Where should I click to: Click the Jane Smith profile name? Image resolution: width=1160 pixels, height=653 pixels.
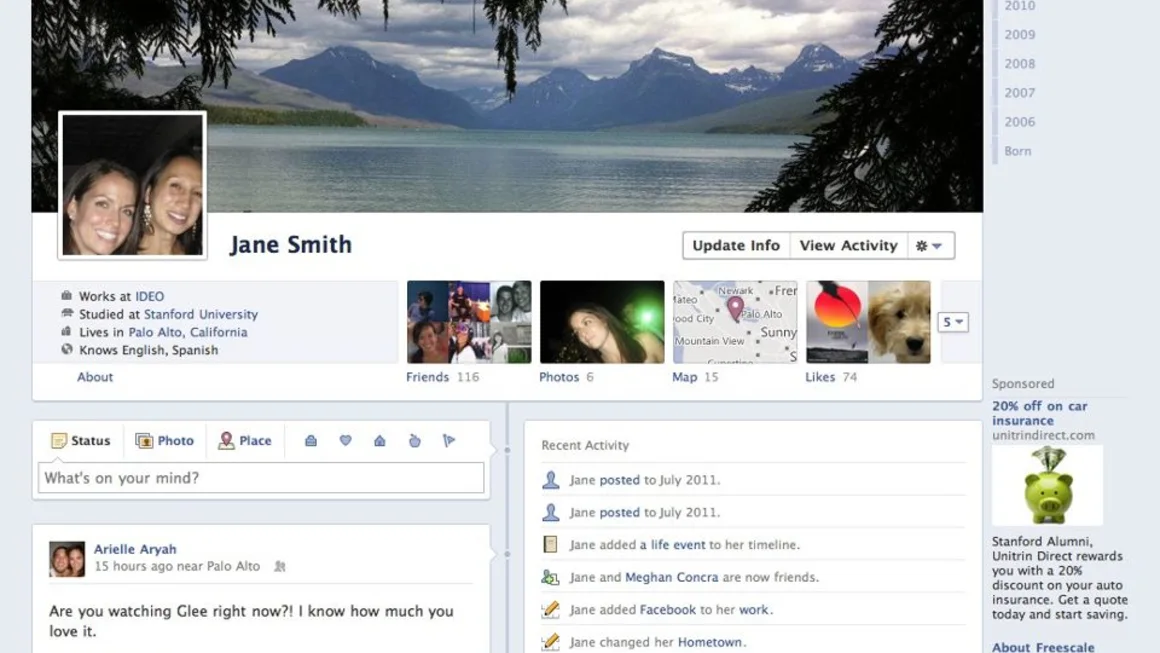pyautogui.click(x=291, y=245)
